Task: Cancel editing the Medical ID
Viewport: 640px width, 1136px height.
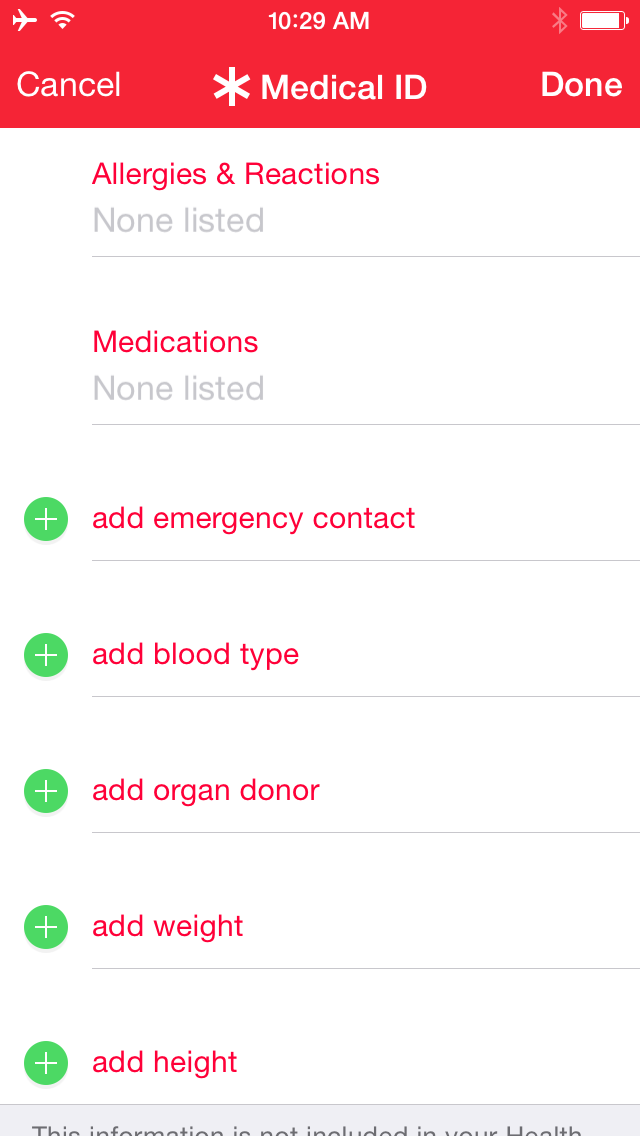Action: click(x=69, y=85)
